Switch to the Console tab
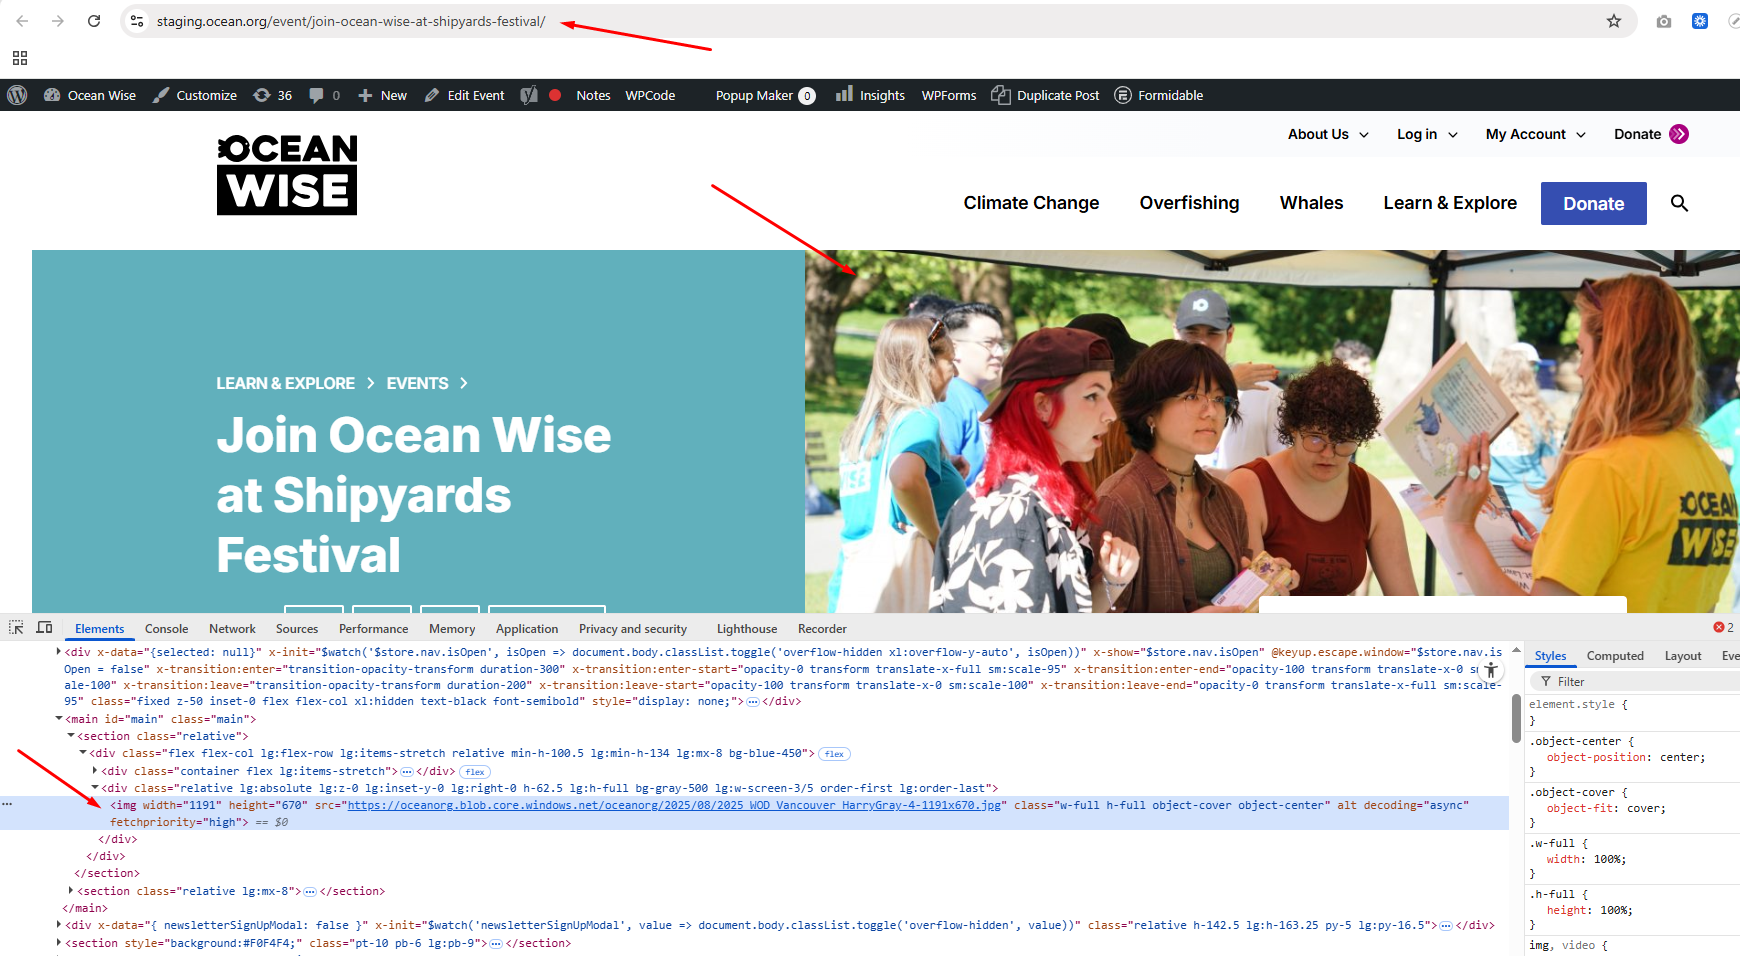 point(166,629)
